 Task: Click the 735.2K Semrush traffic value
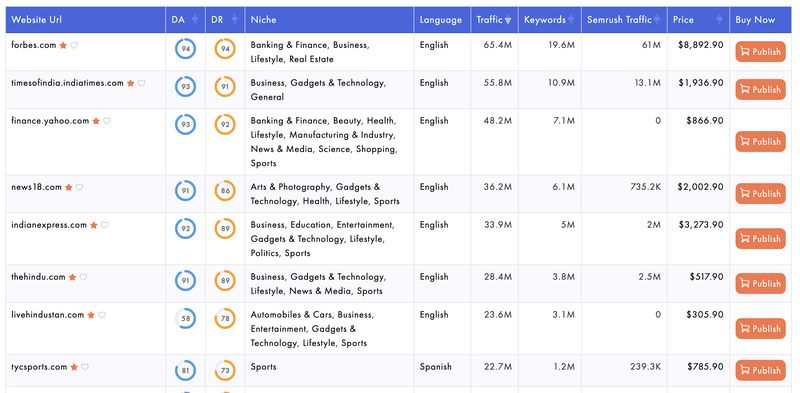[x=645, y=187]
